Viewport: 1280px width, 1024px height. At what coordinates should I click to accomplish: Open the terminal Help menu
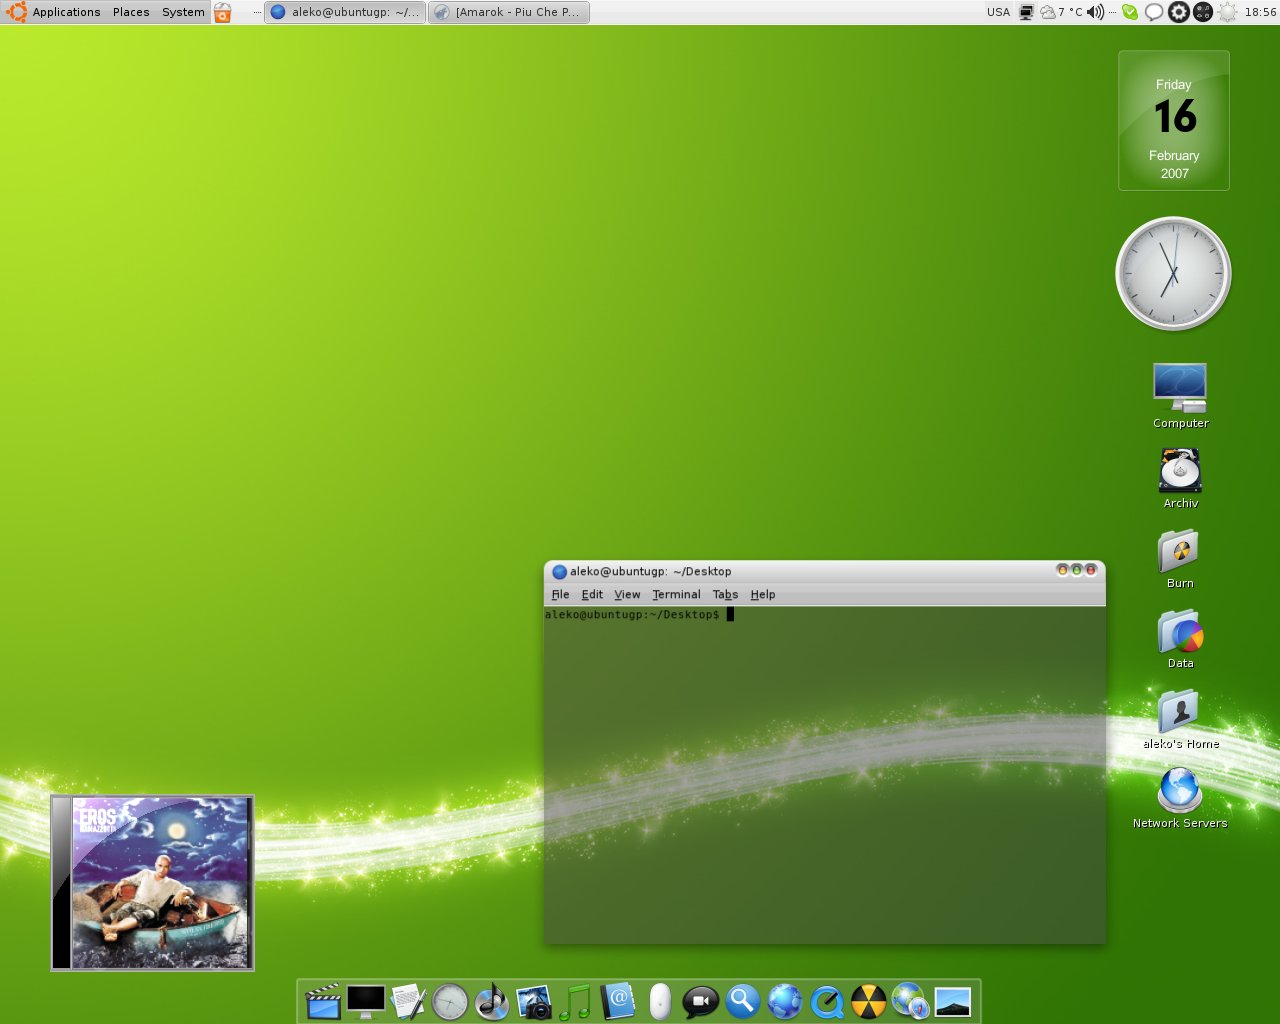point(763,594)
